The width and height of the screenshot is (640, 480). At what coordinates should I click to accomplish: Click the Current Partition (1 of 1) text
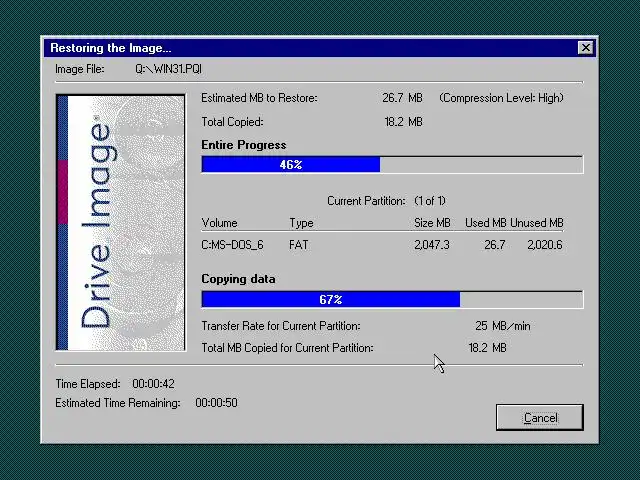[386, 201]
